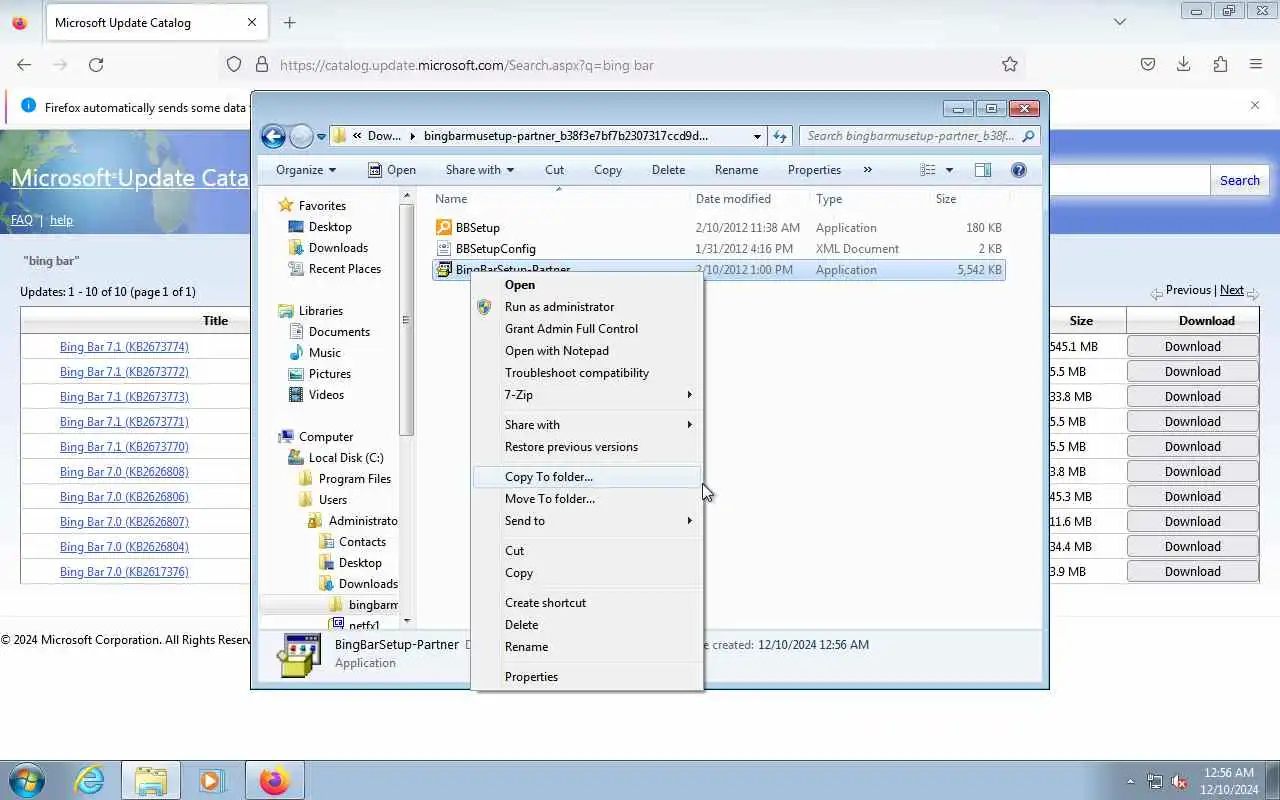Click the Next page link
The width and height of the screenshot is (1280, 800).
pos(1231,290)
